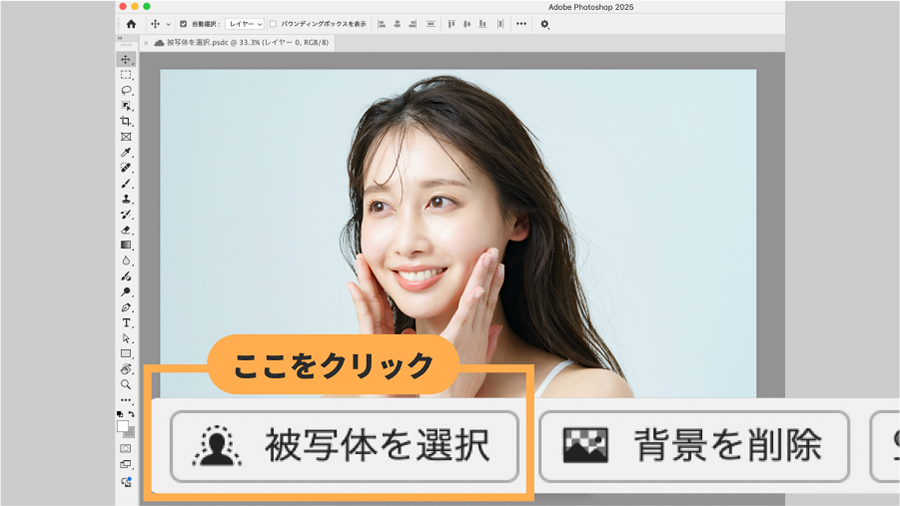This screenshot has width=900, height=506.
Task: Open Edit Toolbar three-dots in toolbox
Action: (126, 400)
